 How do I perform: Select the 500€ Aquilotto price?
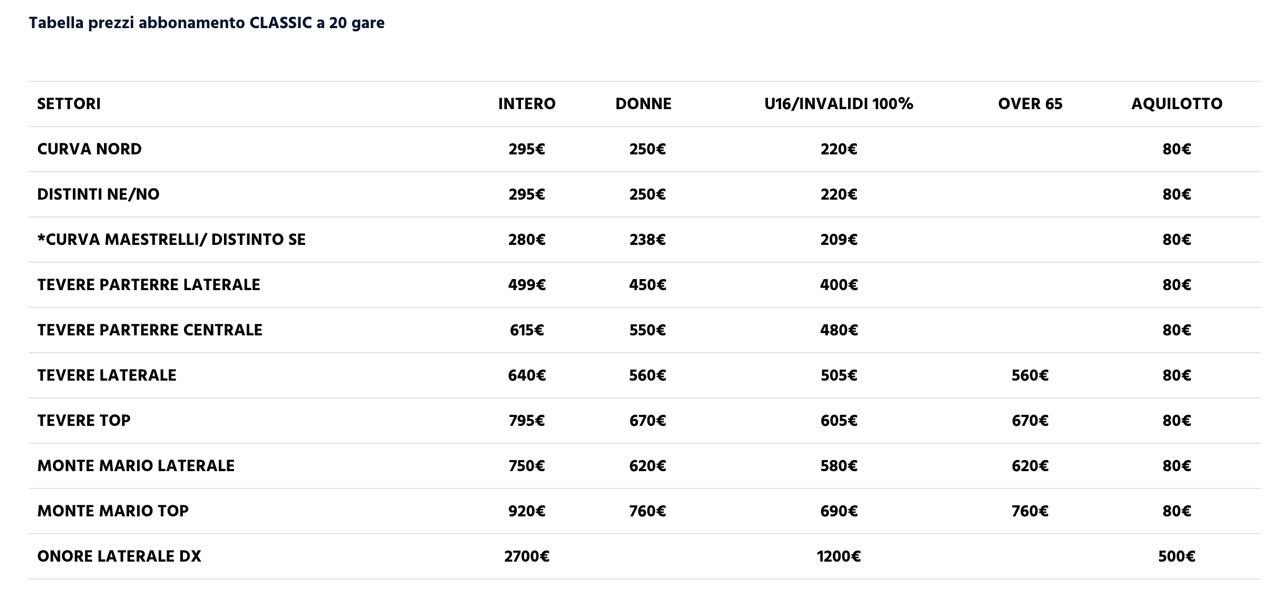(x=1177, y=556)
